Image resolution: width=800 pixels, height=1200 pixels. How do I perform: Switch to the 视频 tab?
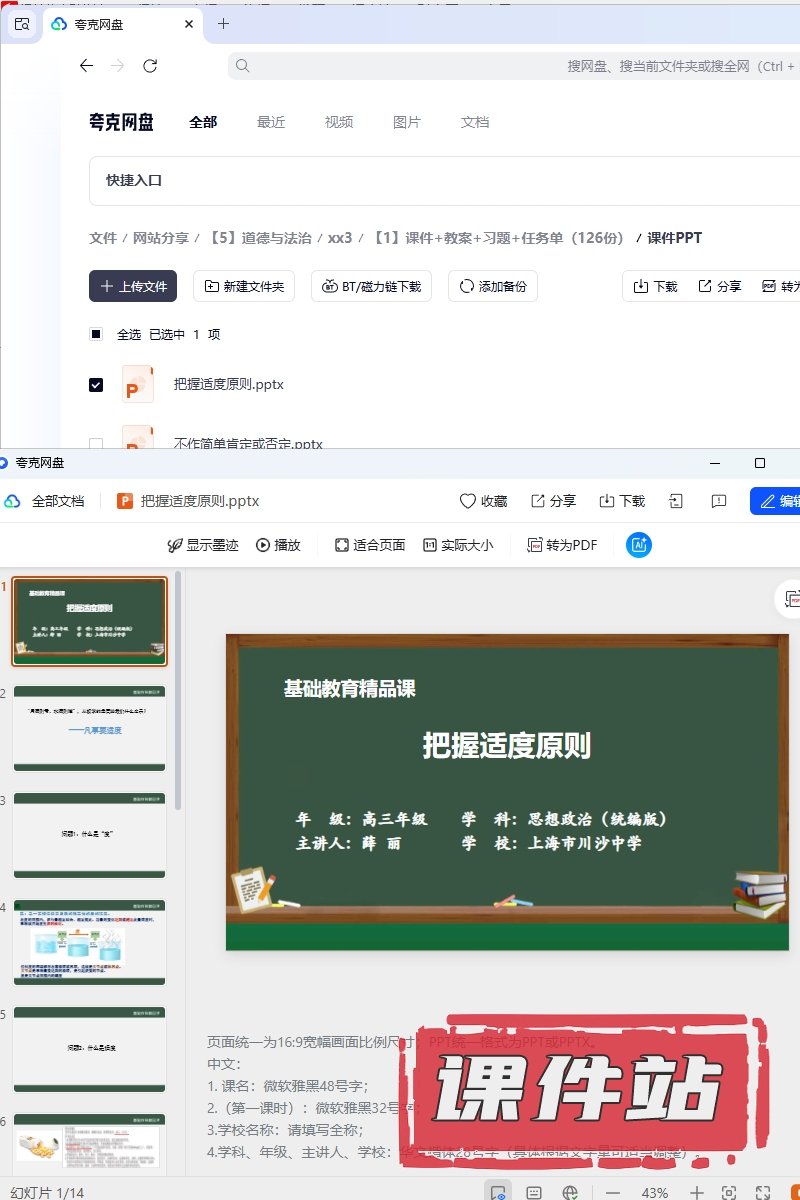coord(339,122)
